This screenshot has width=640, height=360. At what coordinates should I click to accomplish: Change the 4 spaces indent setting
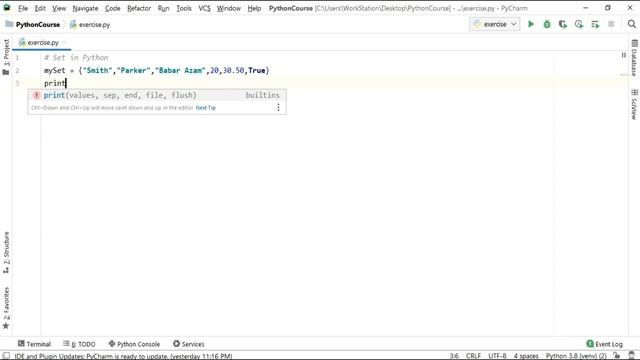[526, 356]
